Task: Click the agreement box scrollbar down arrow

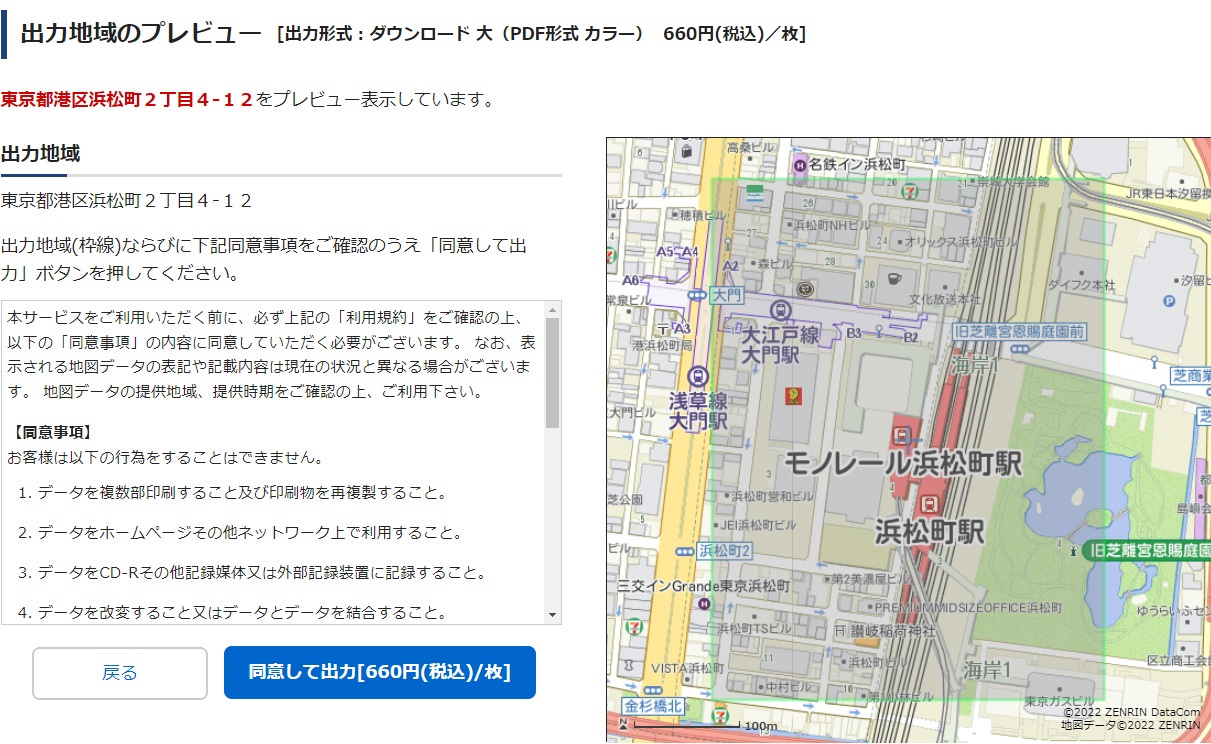Action: [x=553, y=612]
